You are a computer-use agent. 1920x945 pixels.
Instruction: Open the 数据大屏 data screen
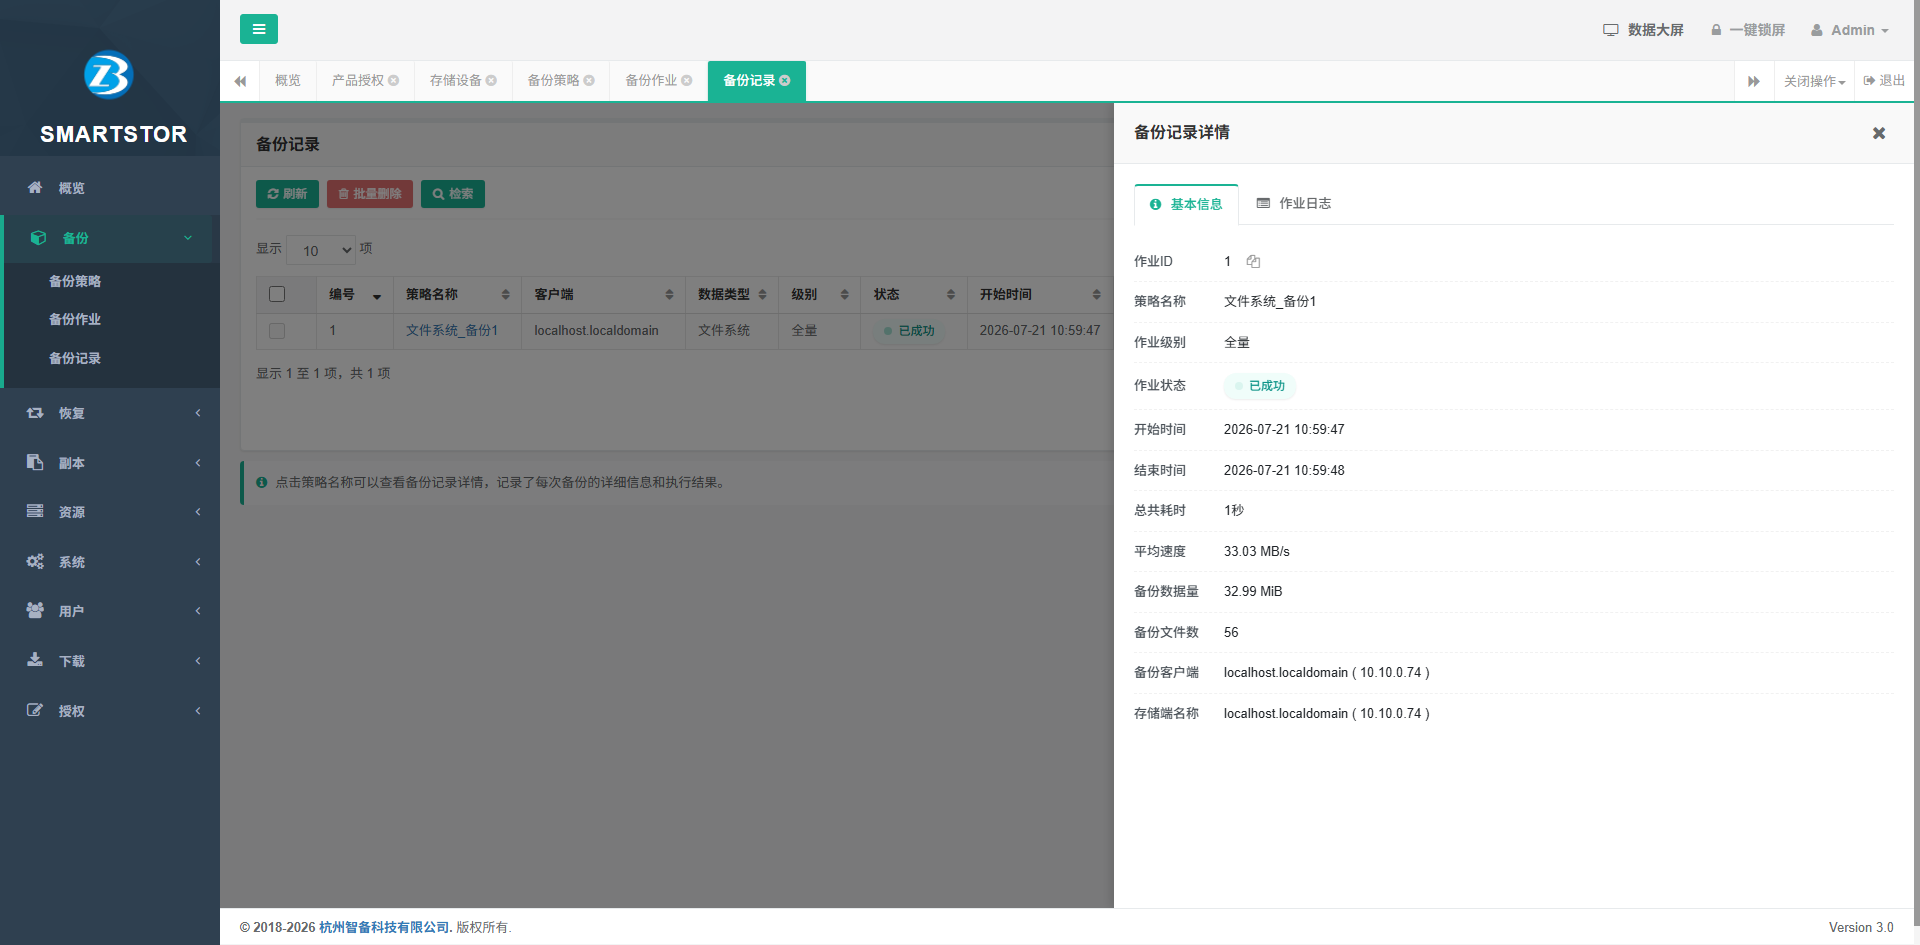coord(1644,30)
